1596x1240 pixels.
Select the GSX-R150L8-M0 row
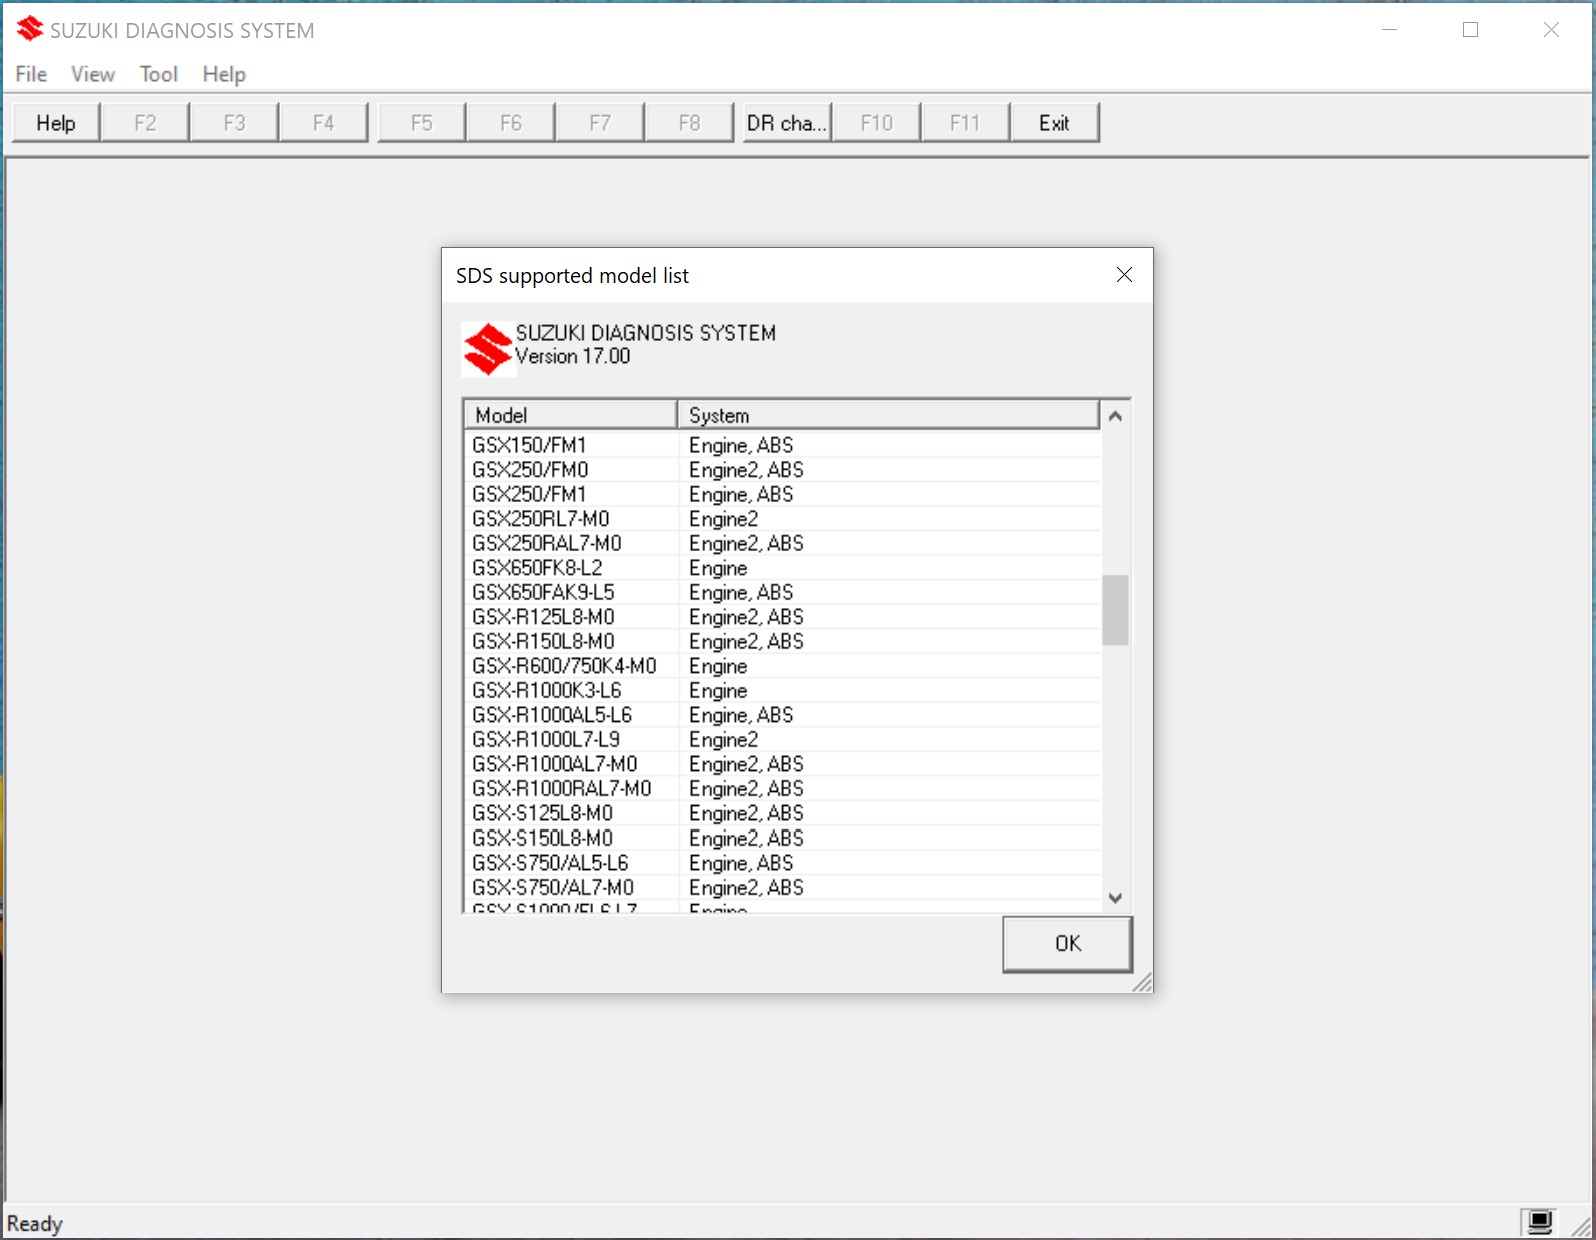[783, 641]
